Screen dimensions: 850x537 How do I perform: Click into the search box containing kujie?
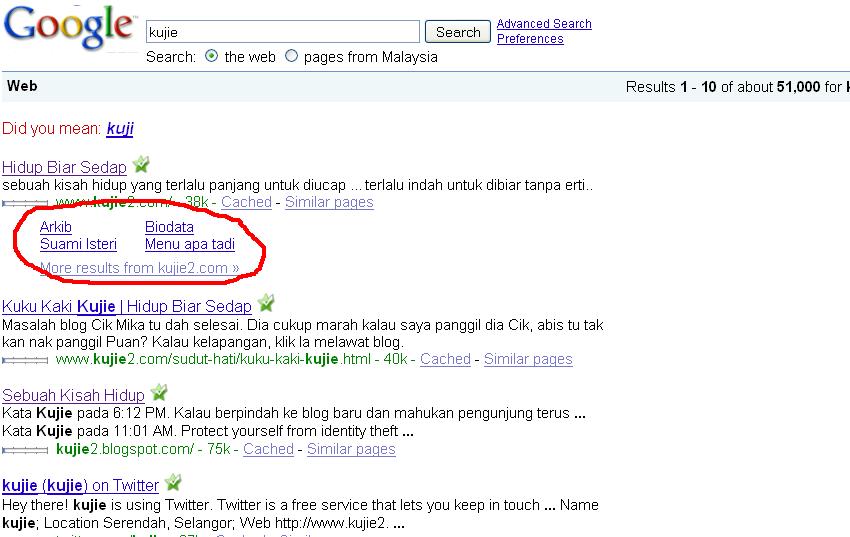click(283, 32)
